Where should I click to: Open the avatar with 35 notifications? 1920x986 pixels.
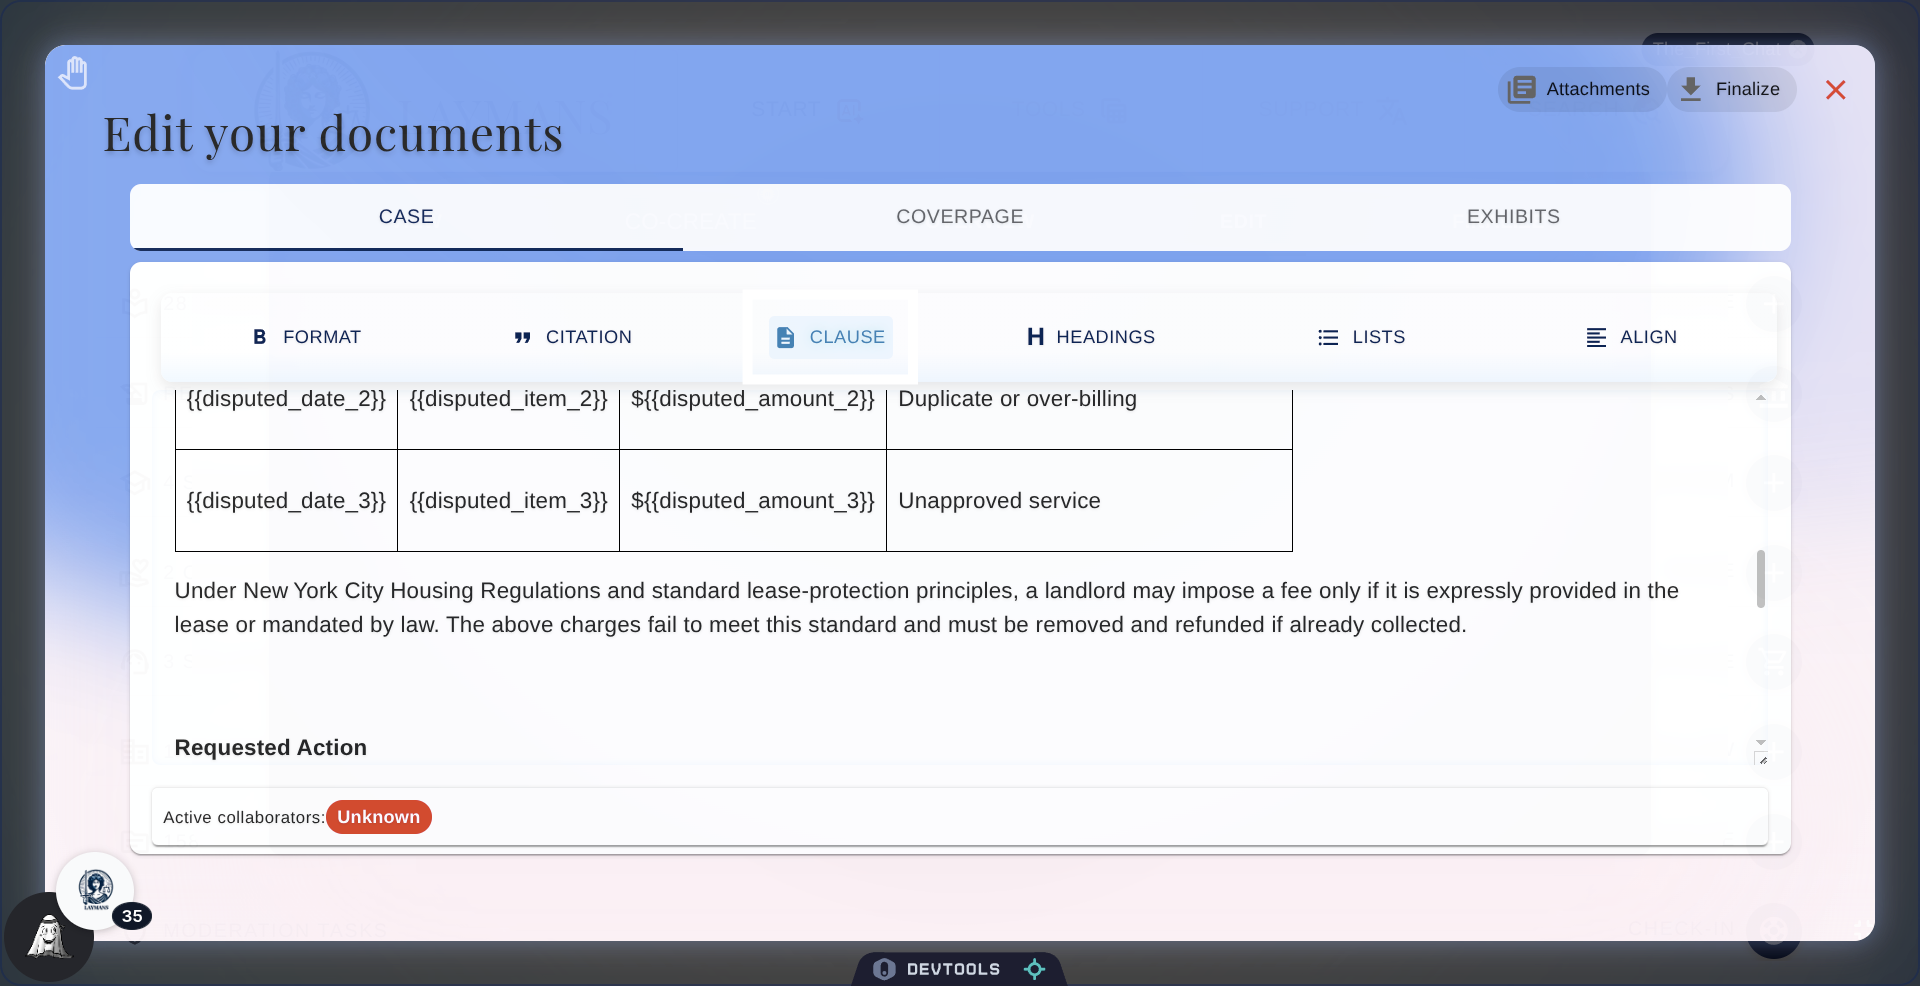[96, 891]
